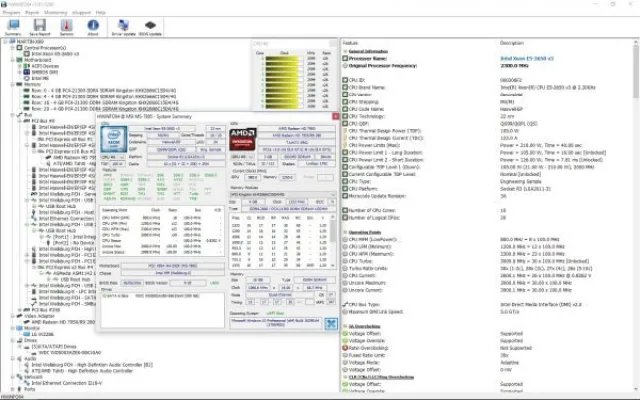Click the blue X icon beside Operating System field
Image resolution: width=640 pixels, height=400 pixels.
[x=331, y=324]
